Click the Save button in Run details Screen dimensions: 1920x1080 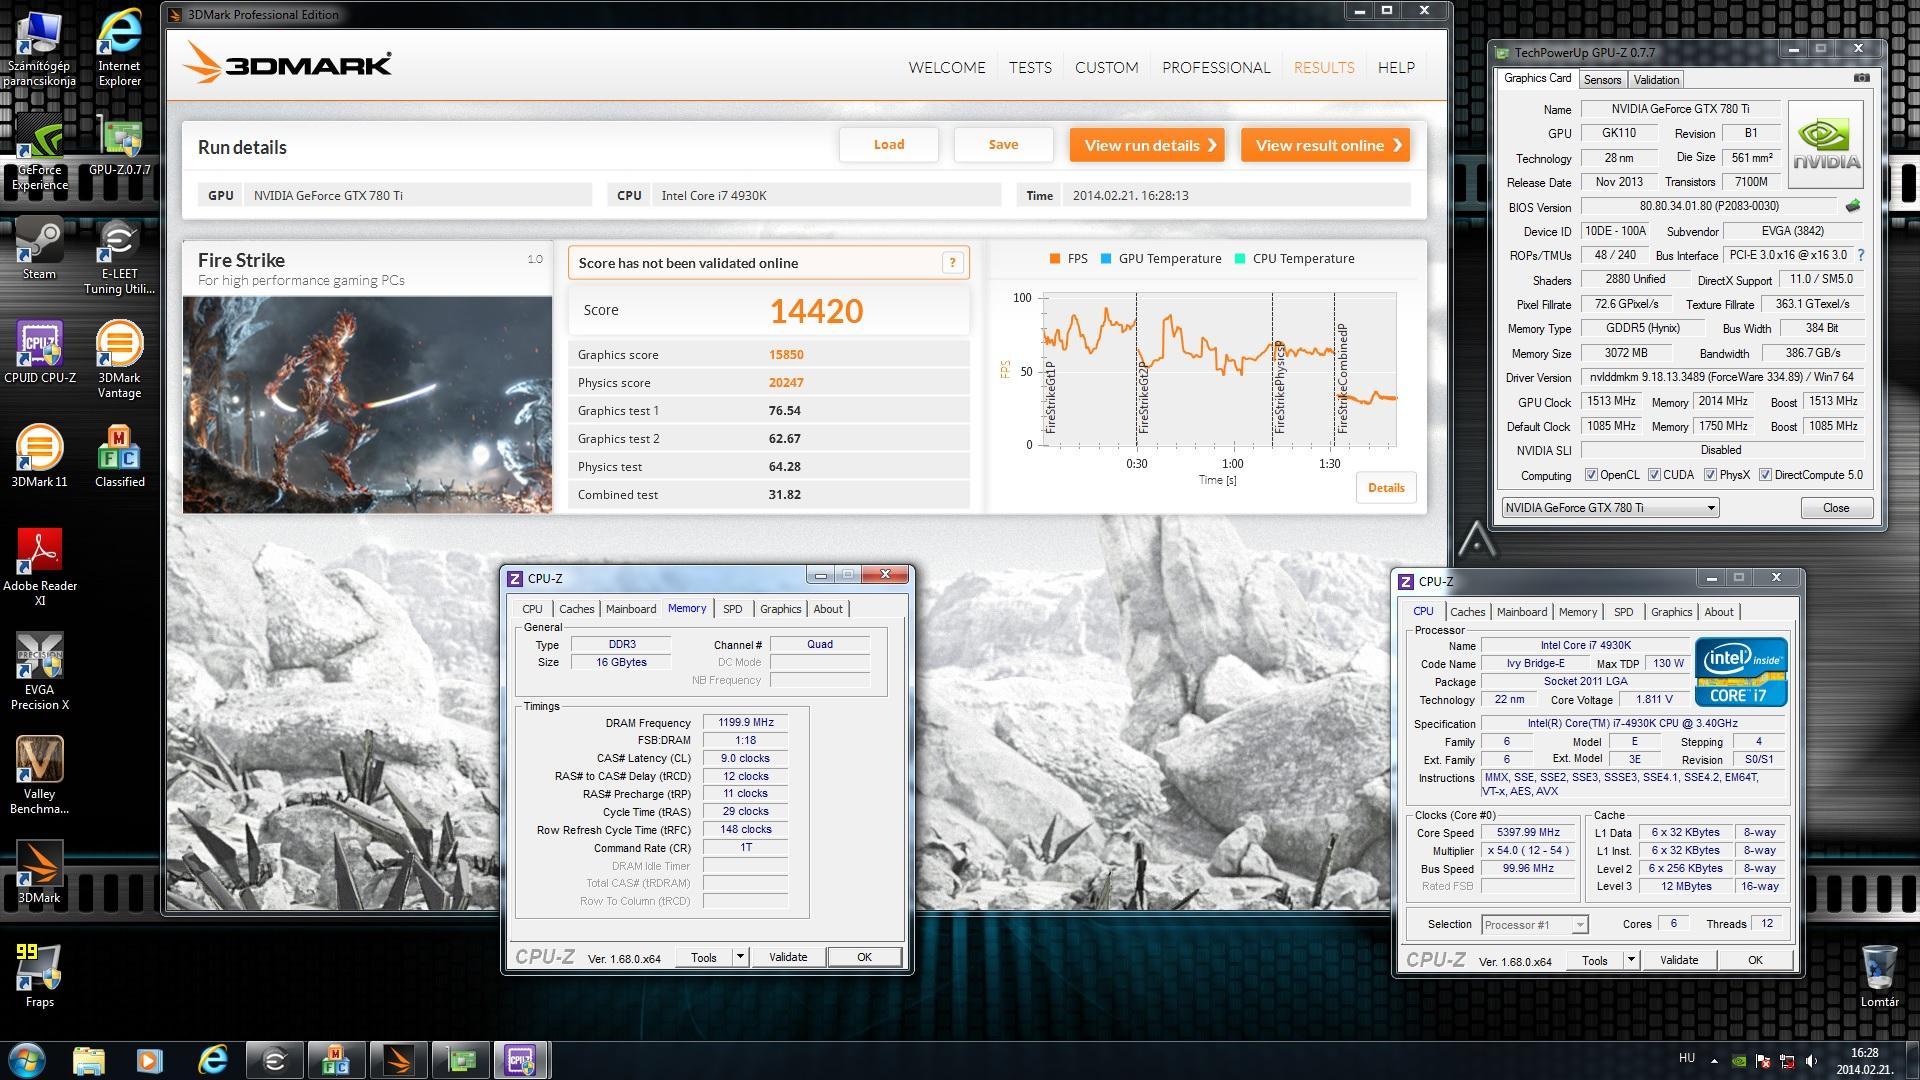coord(1003,145)
